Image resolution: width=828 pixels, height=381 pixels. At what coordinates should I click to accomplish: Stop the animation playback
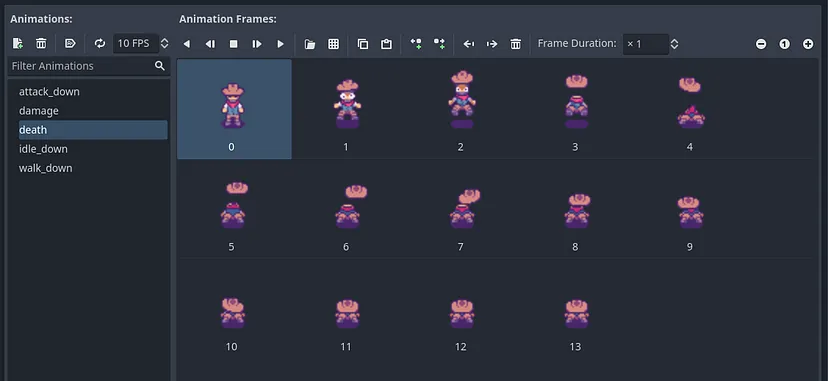233,44
